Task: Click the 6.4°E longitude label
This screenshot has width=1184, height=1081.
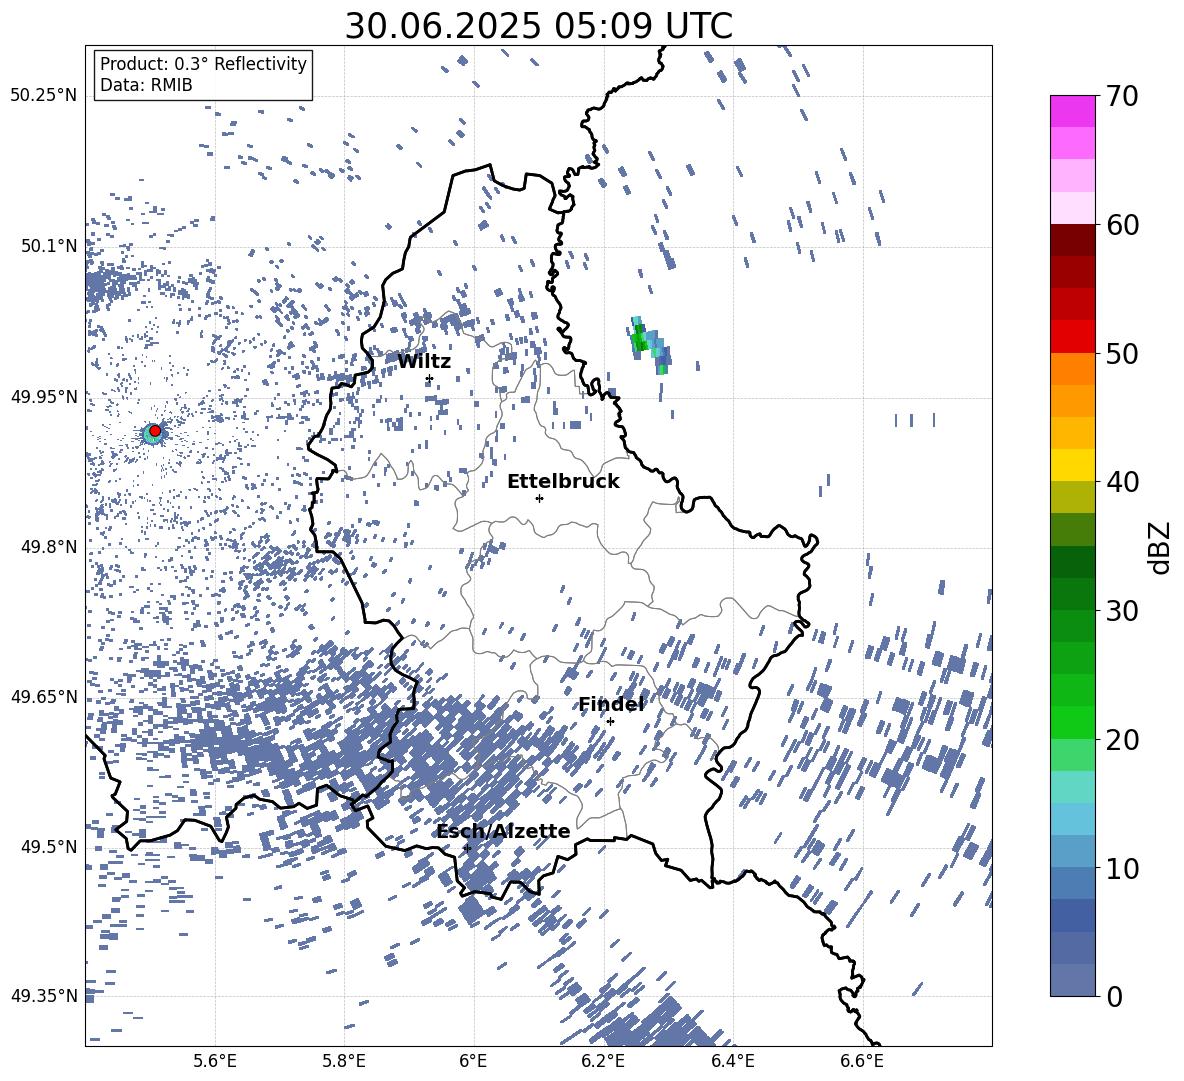Action: [x=732, y=1061]
